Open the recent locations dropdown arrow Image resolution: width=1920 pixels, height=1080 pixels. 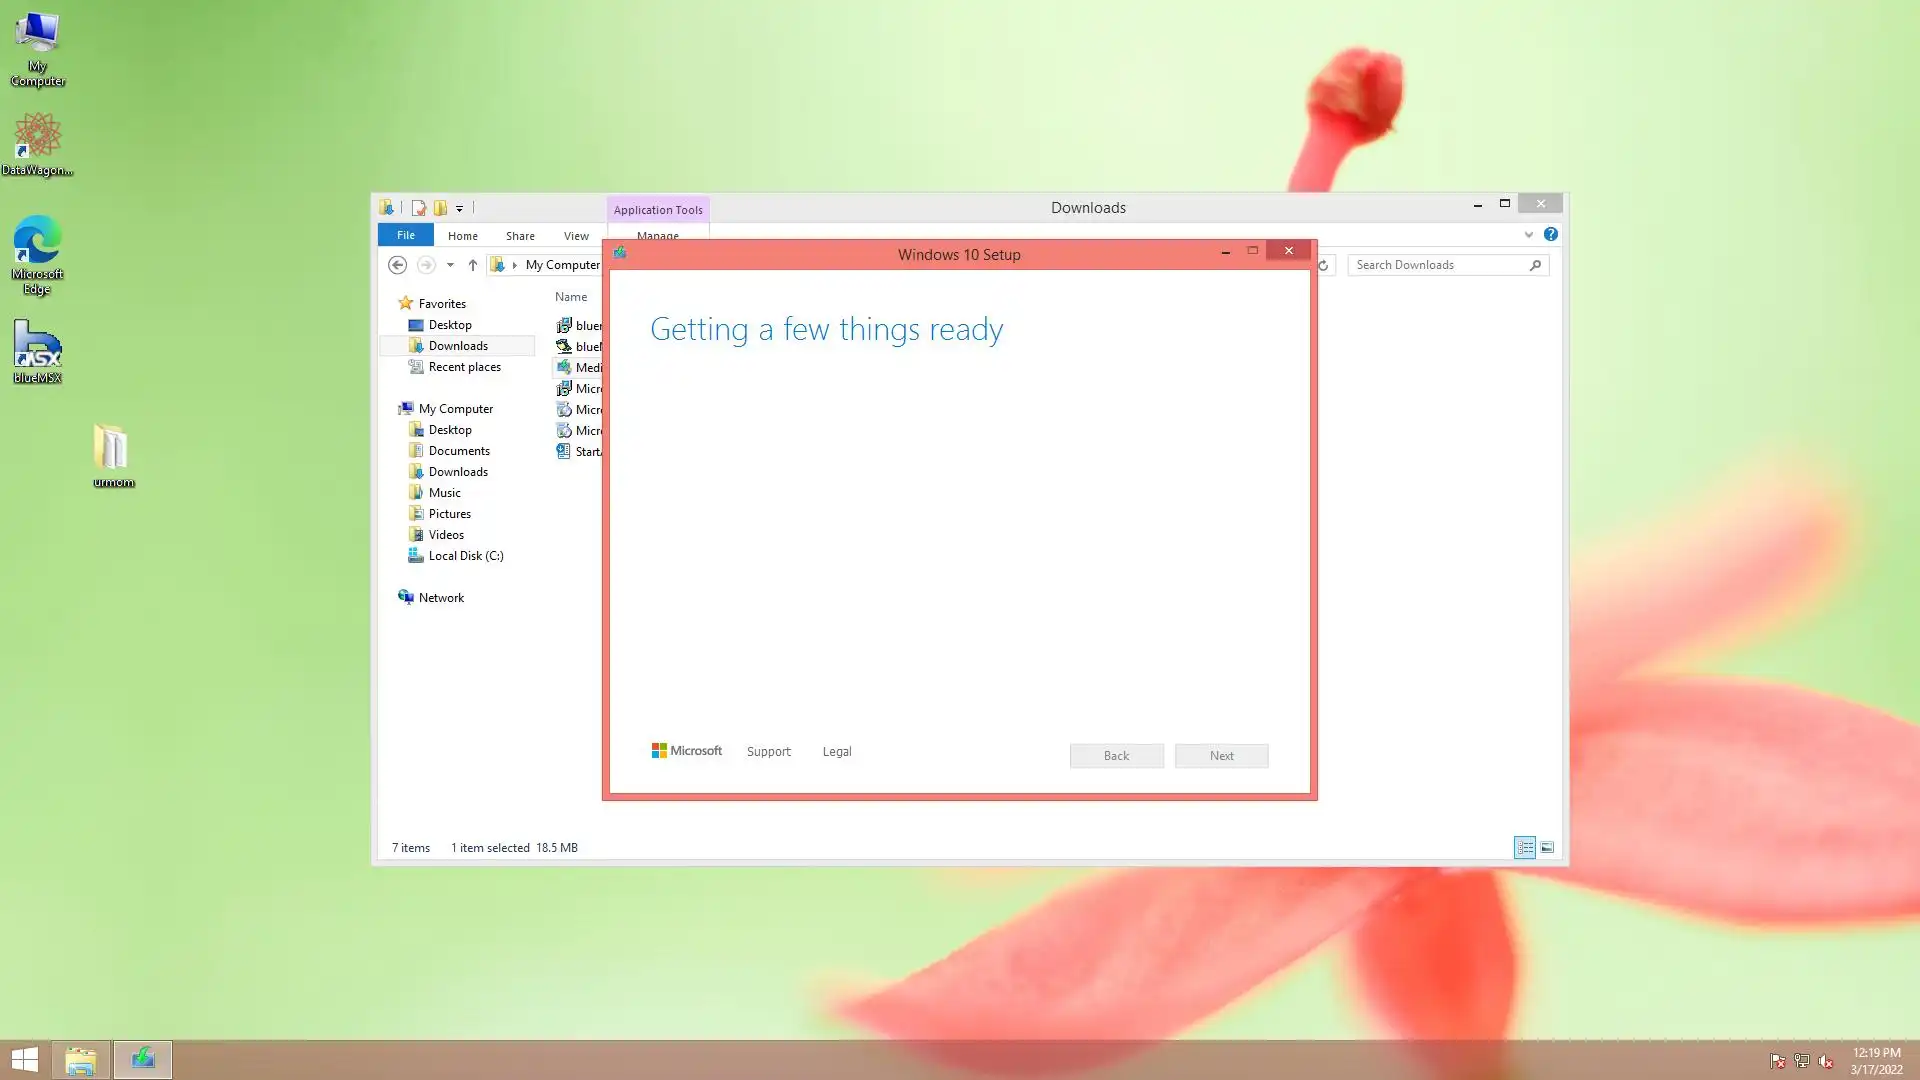(450, 265)
